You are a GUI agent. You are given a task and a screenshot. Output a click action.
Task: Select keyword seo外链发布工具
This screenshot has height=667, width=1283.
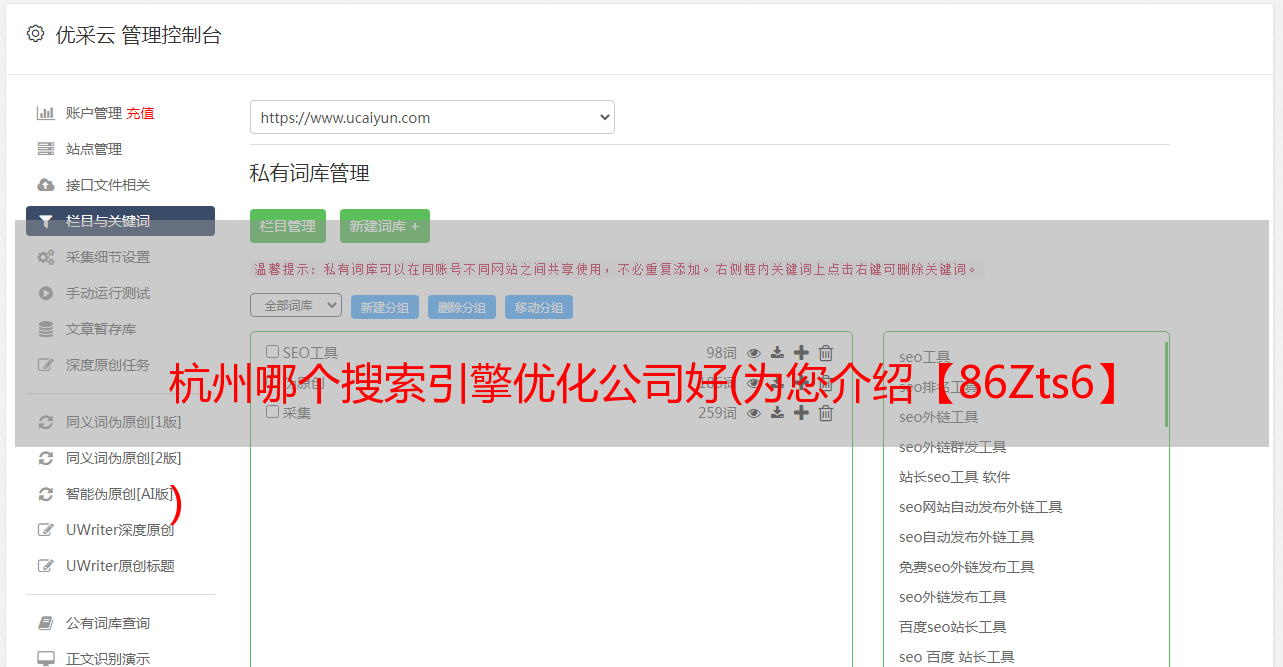tap(953, 597)
